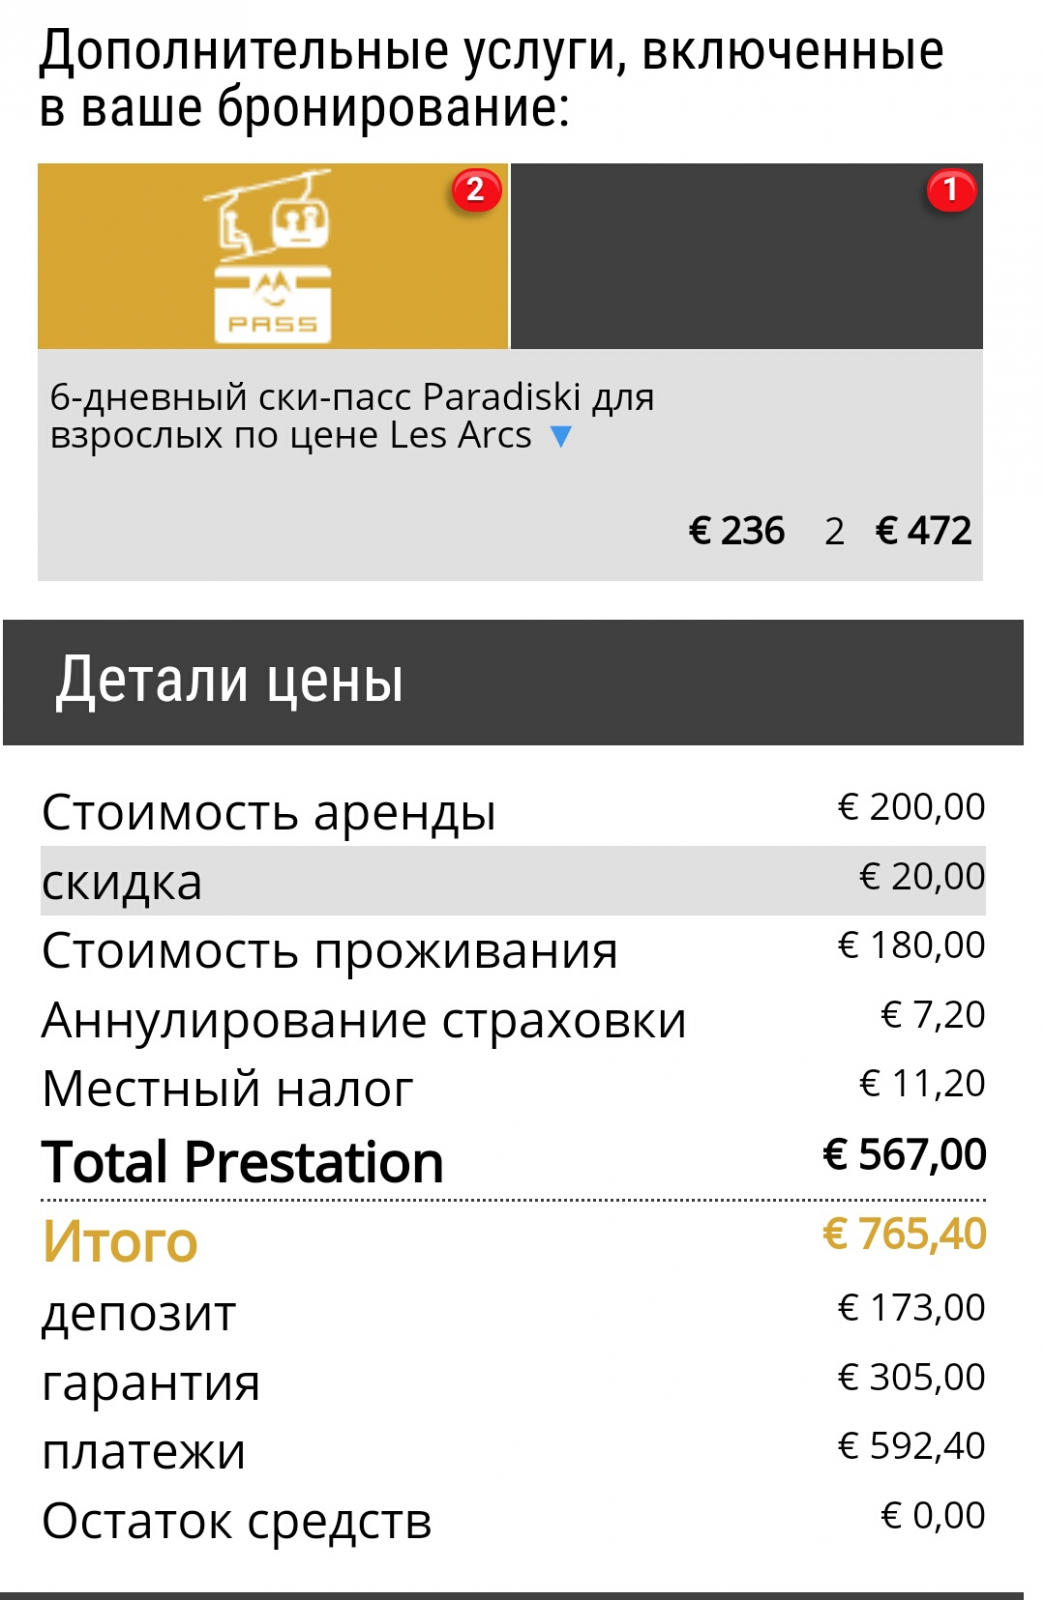Select the Стоимость проживания line
Image resolution: width=1045 pixels, height=1600 pixels.
513,949
